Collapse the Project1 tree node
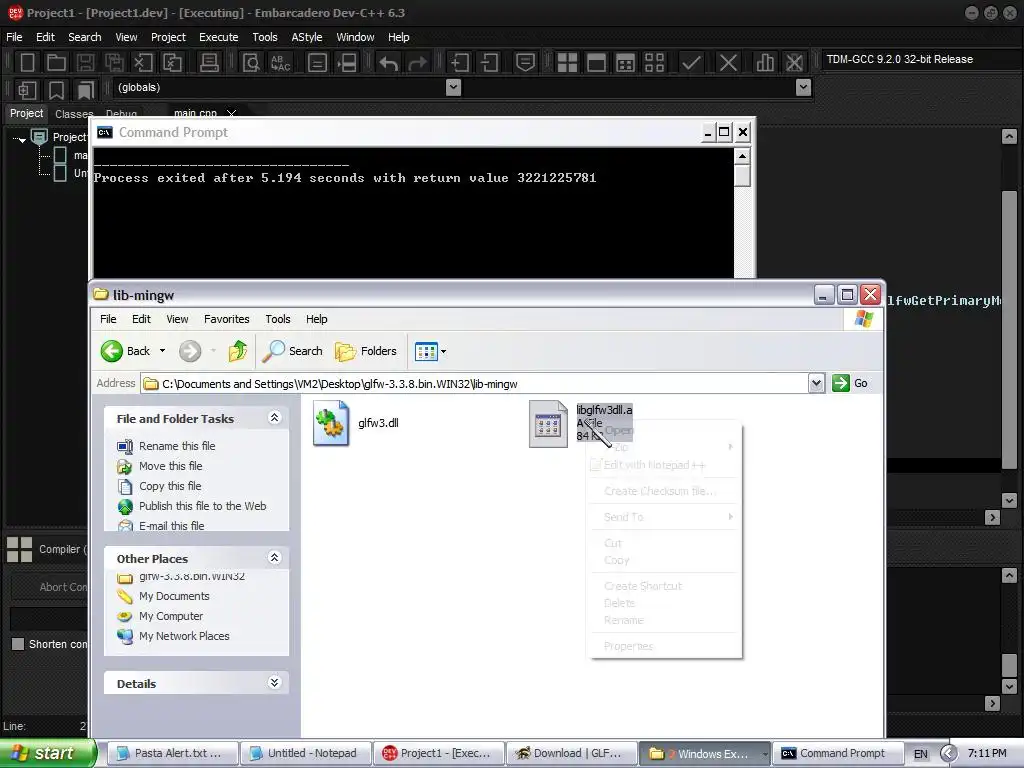1024x768 pixels. [22, 139]
